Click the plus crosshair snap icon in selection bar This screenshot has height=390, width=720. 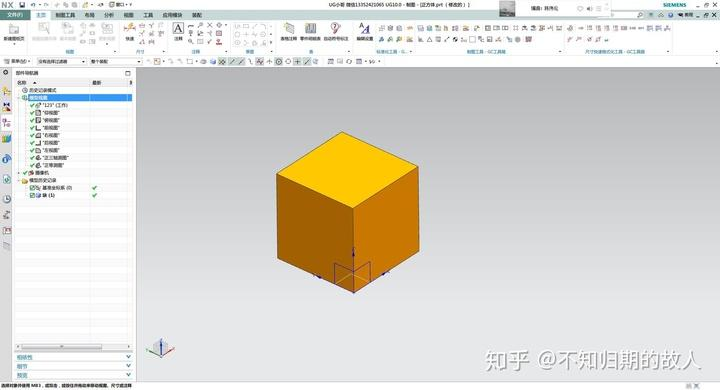point(298,61)
